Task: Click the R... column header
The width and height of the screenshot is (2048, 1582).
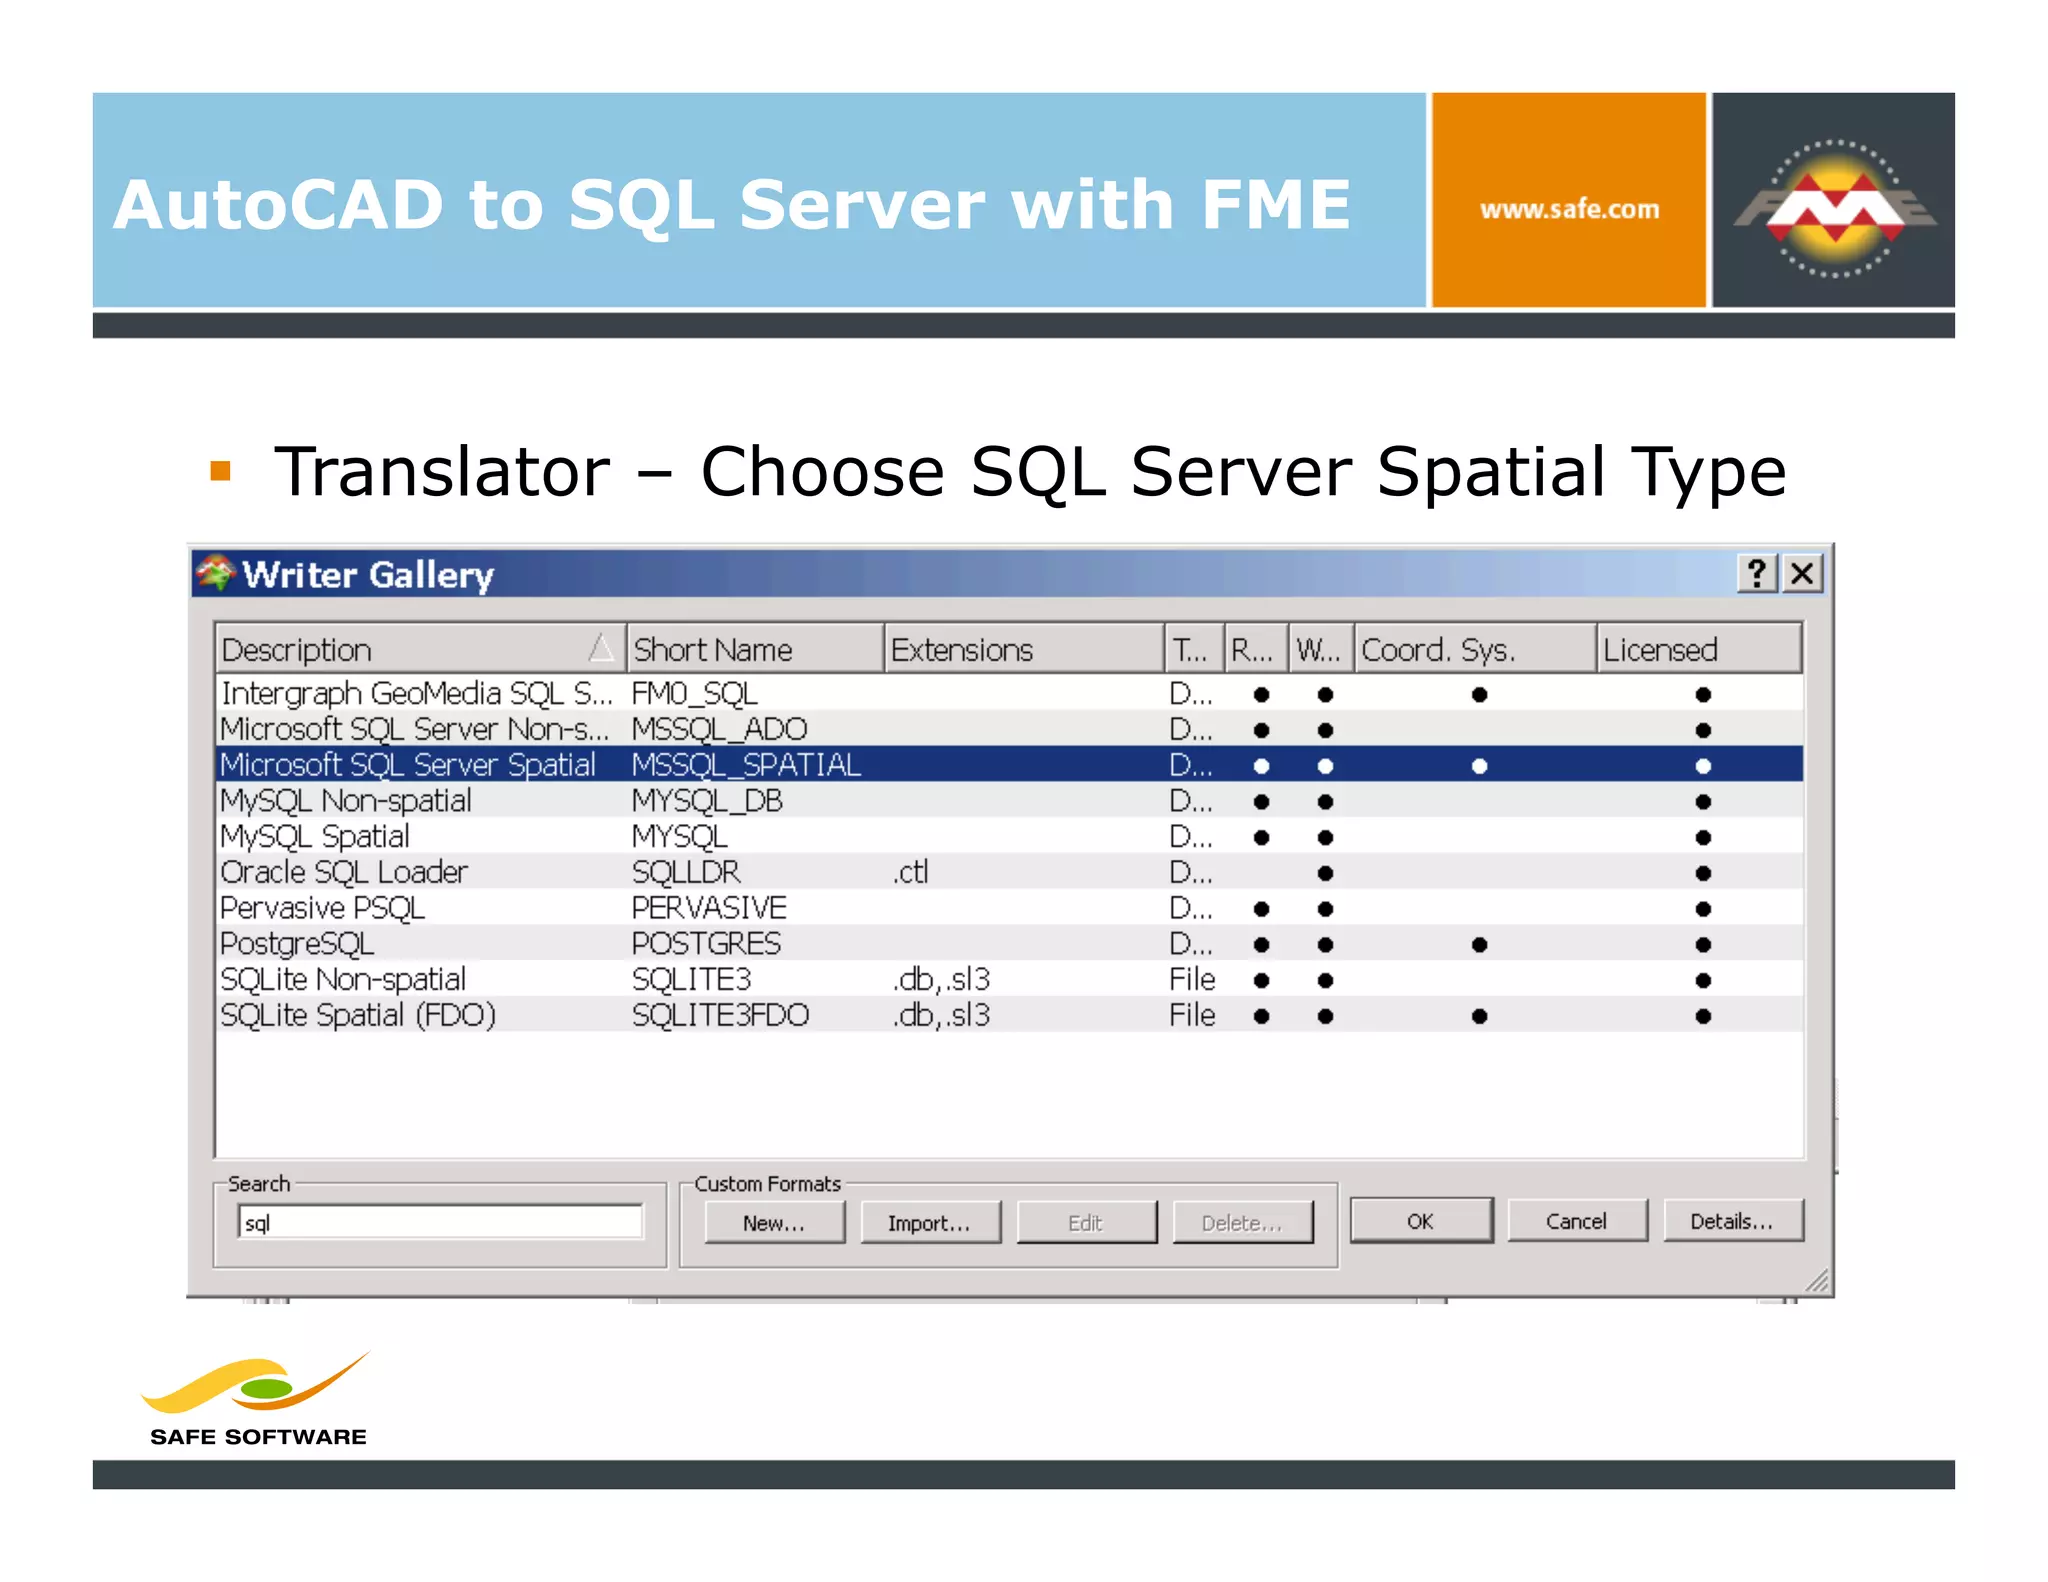Action: click(1256, 649)
